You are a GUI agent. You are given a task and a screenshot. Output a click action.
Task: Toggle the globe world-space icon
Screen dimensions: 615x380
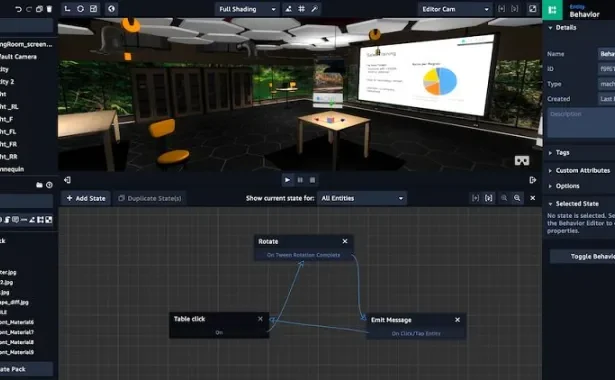(111, 9)
